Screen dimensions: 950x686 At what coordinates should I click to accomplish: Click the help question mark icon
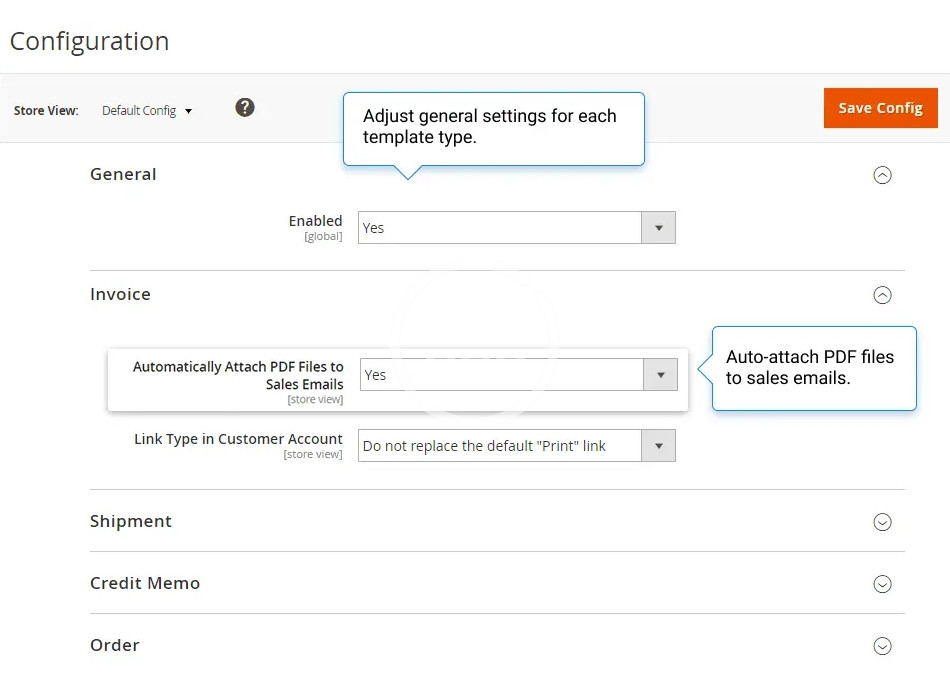(x=245, y=108)
